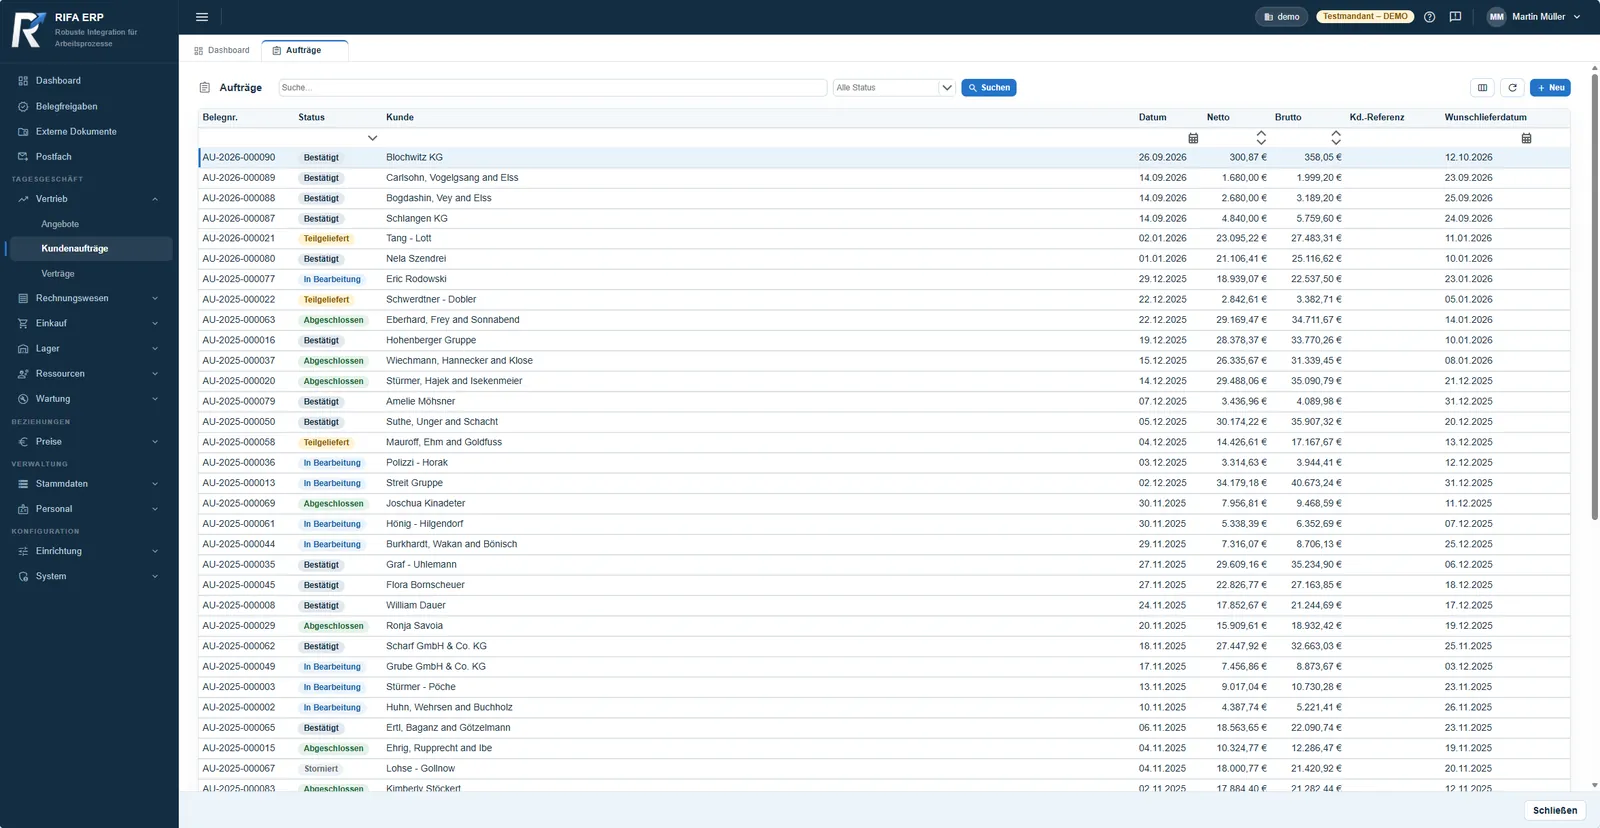Click the Personal sidebar icon
The image size is (1600, 828).
(23, 509)
